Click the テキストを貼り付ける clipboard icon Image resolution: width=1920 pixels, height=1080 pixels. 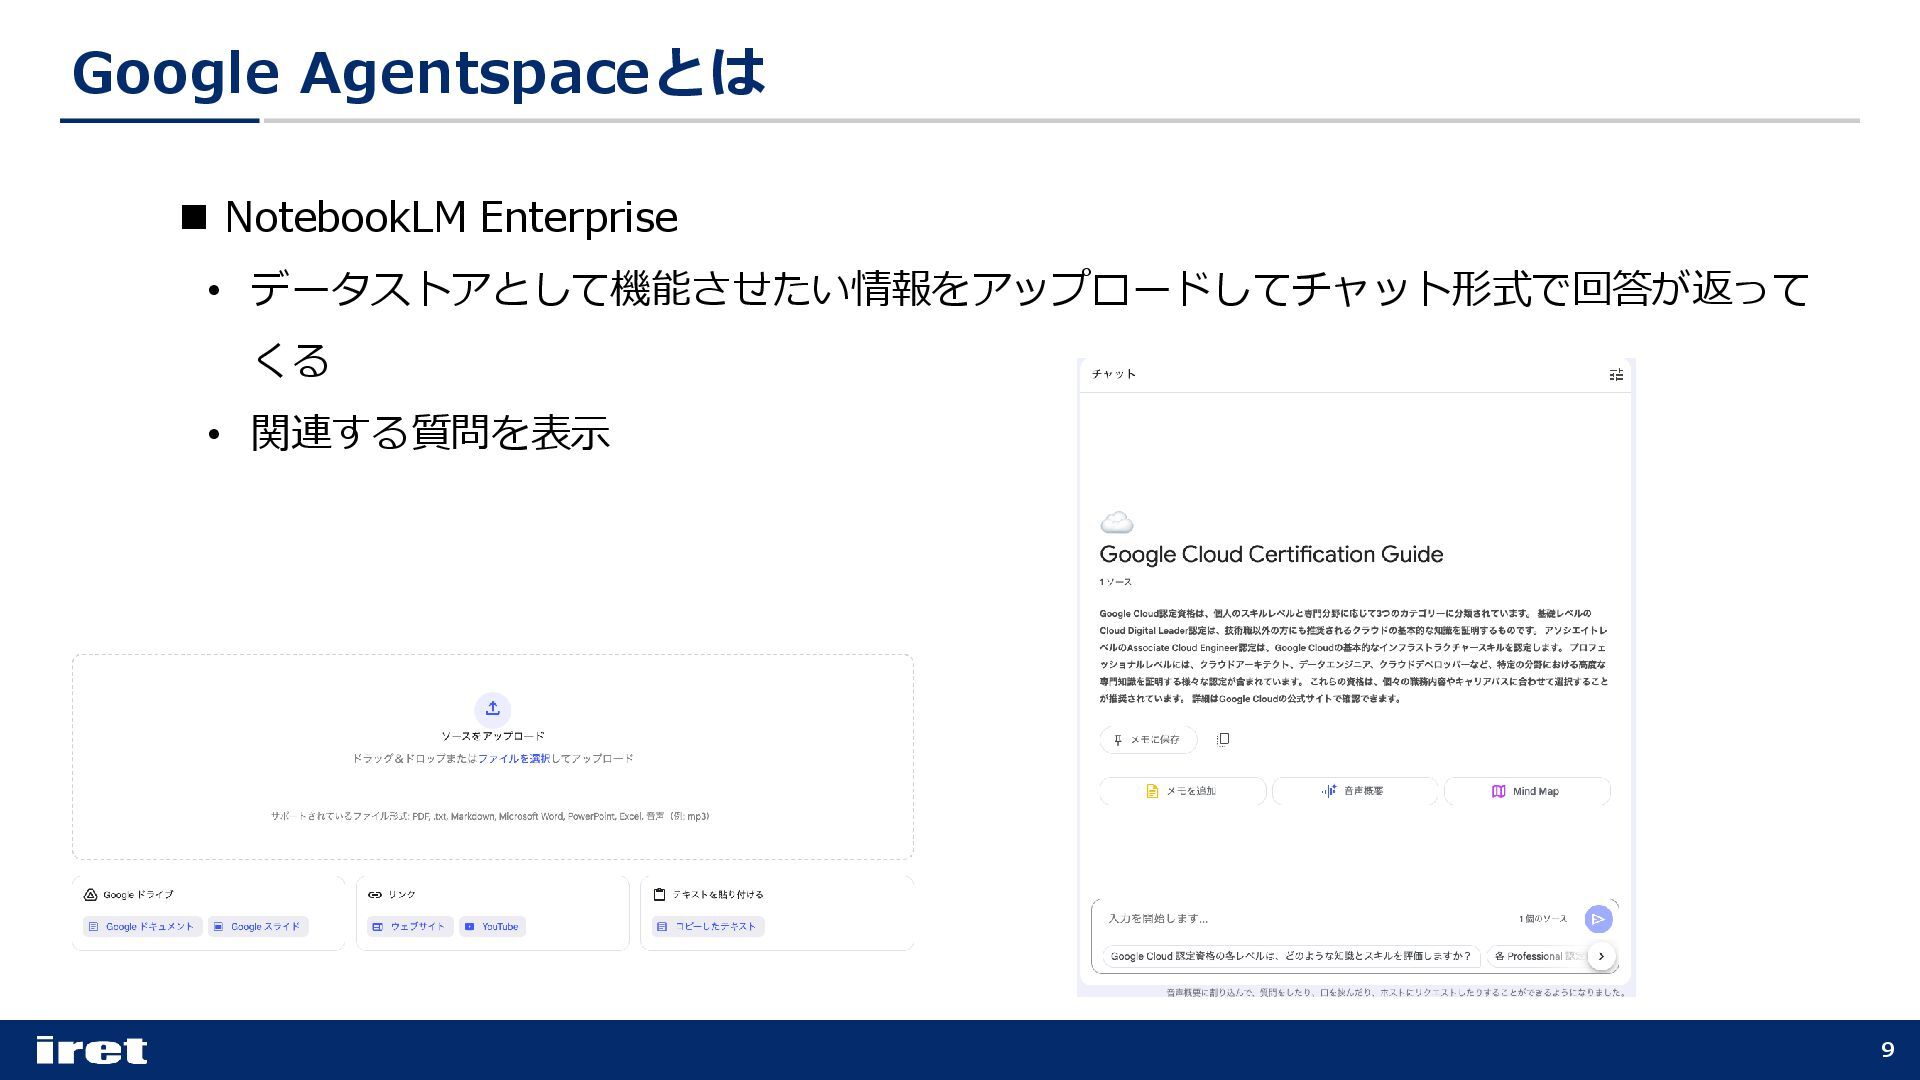click(659, 895)
